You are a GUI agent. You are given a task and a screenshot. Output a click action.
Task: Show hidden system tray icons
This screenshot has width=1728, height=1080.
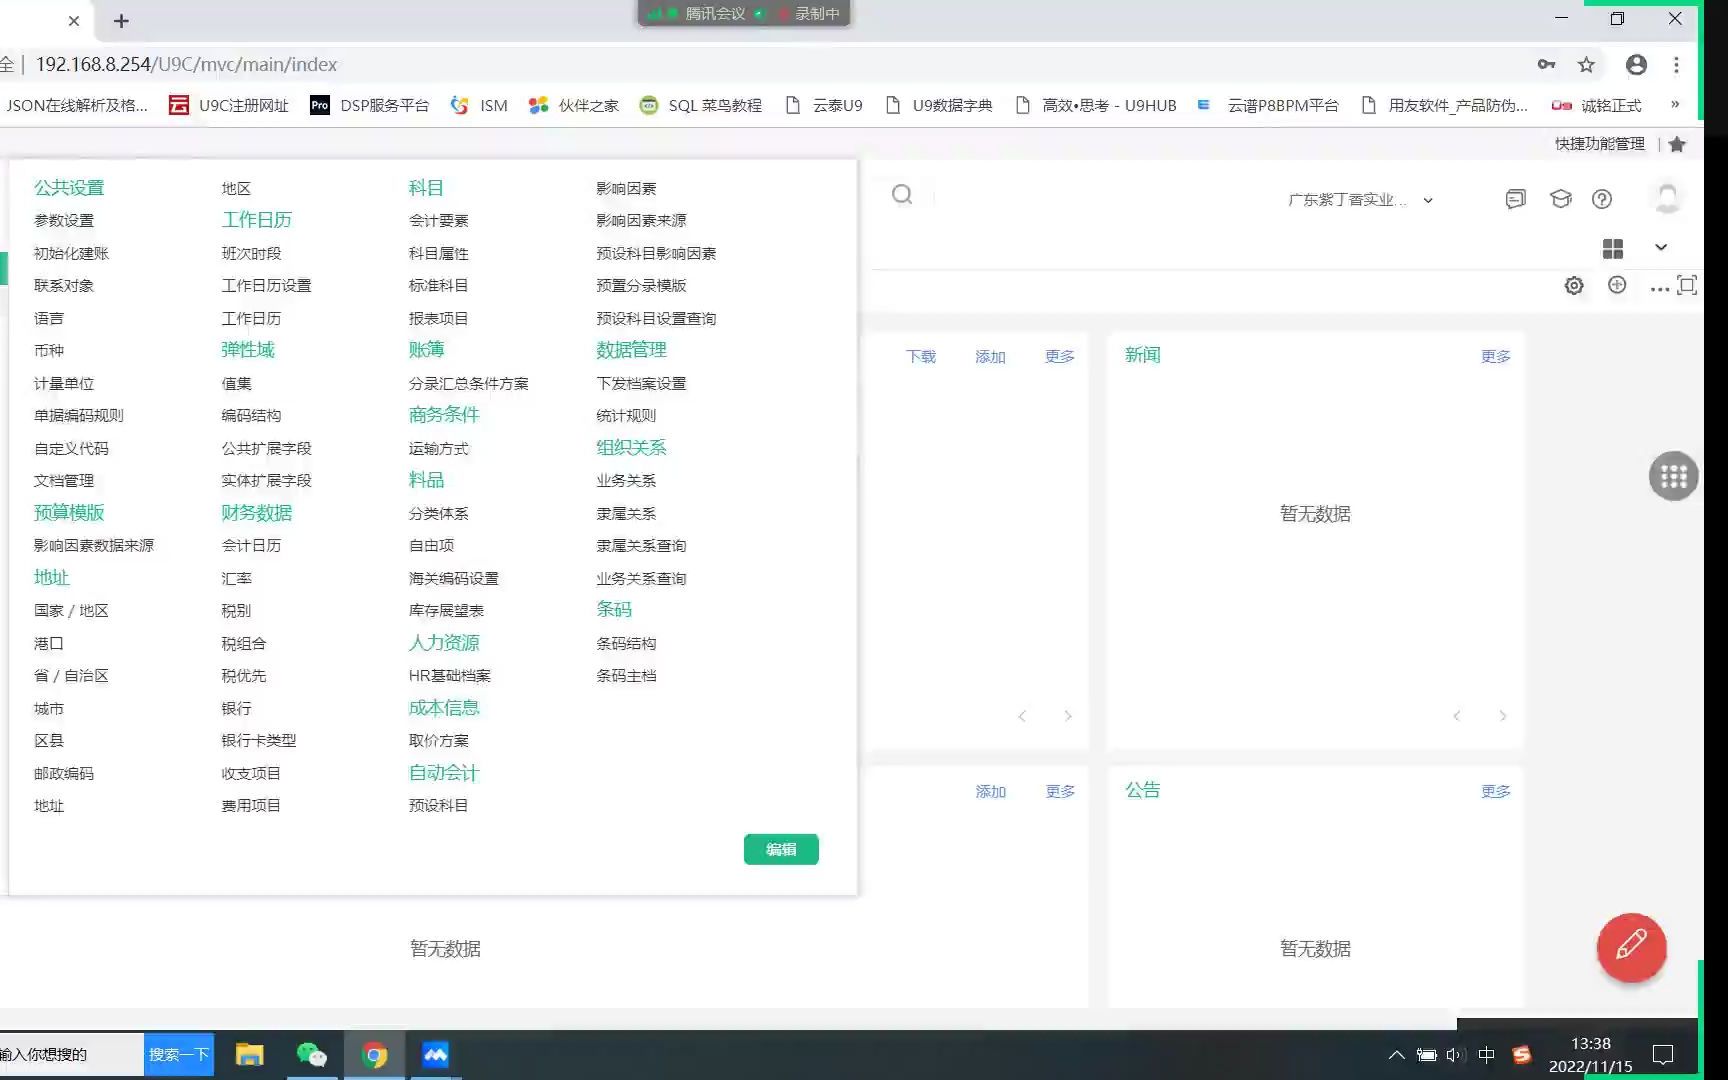click(1396, 1055)
